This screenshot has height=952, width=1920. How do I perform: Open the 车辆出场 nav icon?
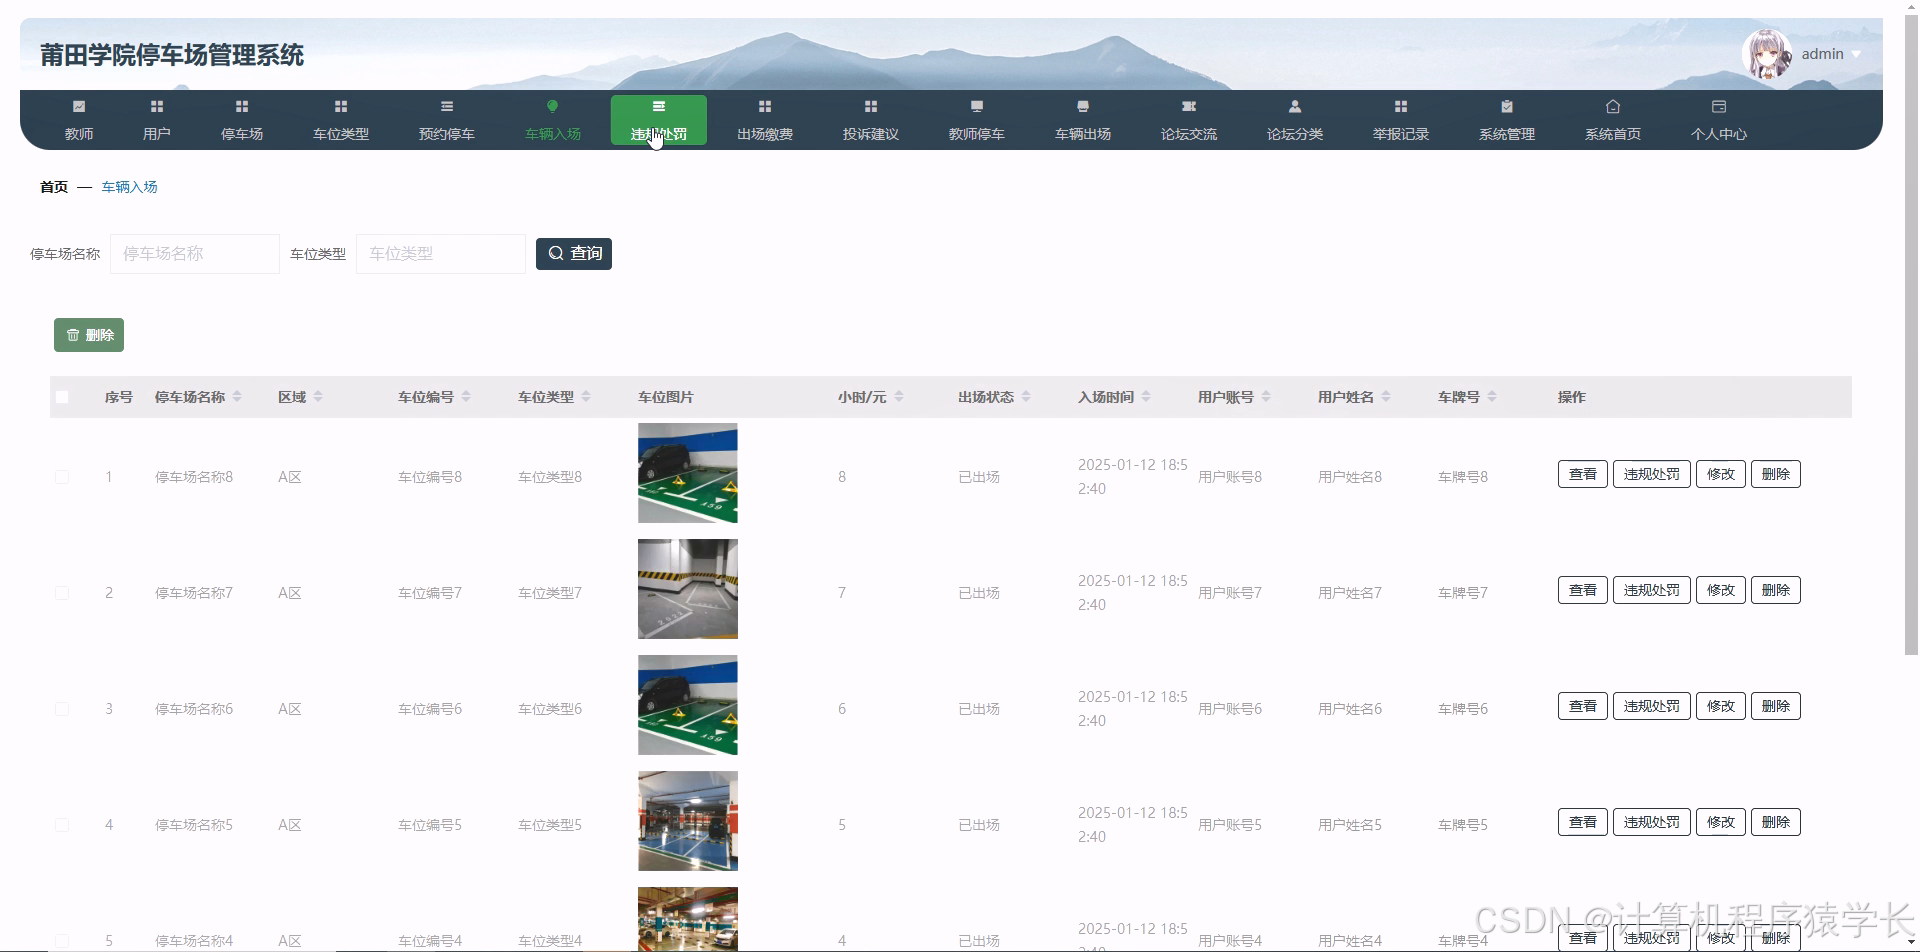(1083, 106)
